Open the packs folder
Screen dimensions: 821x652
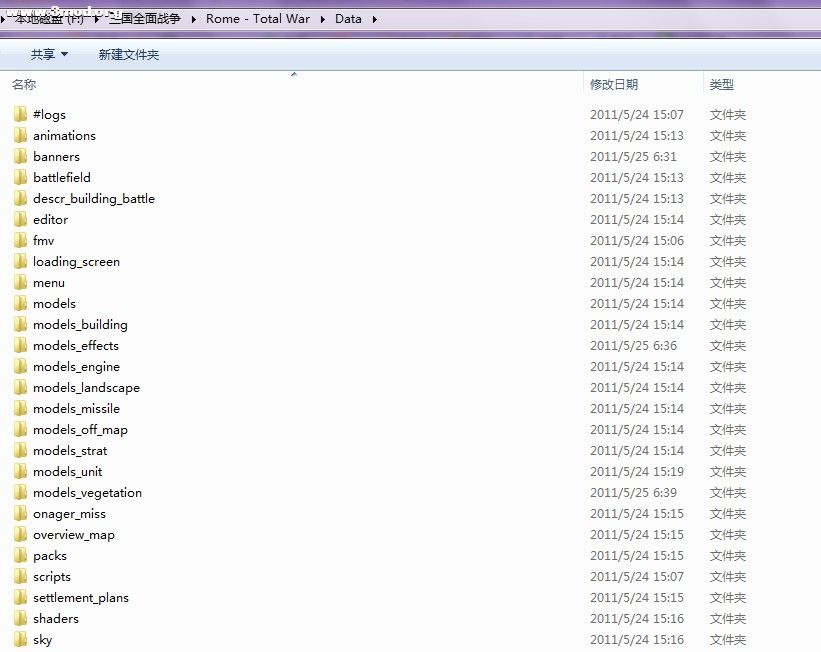50,555
